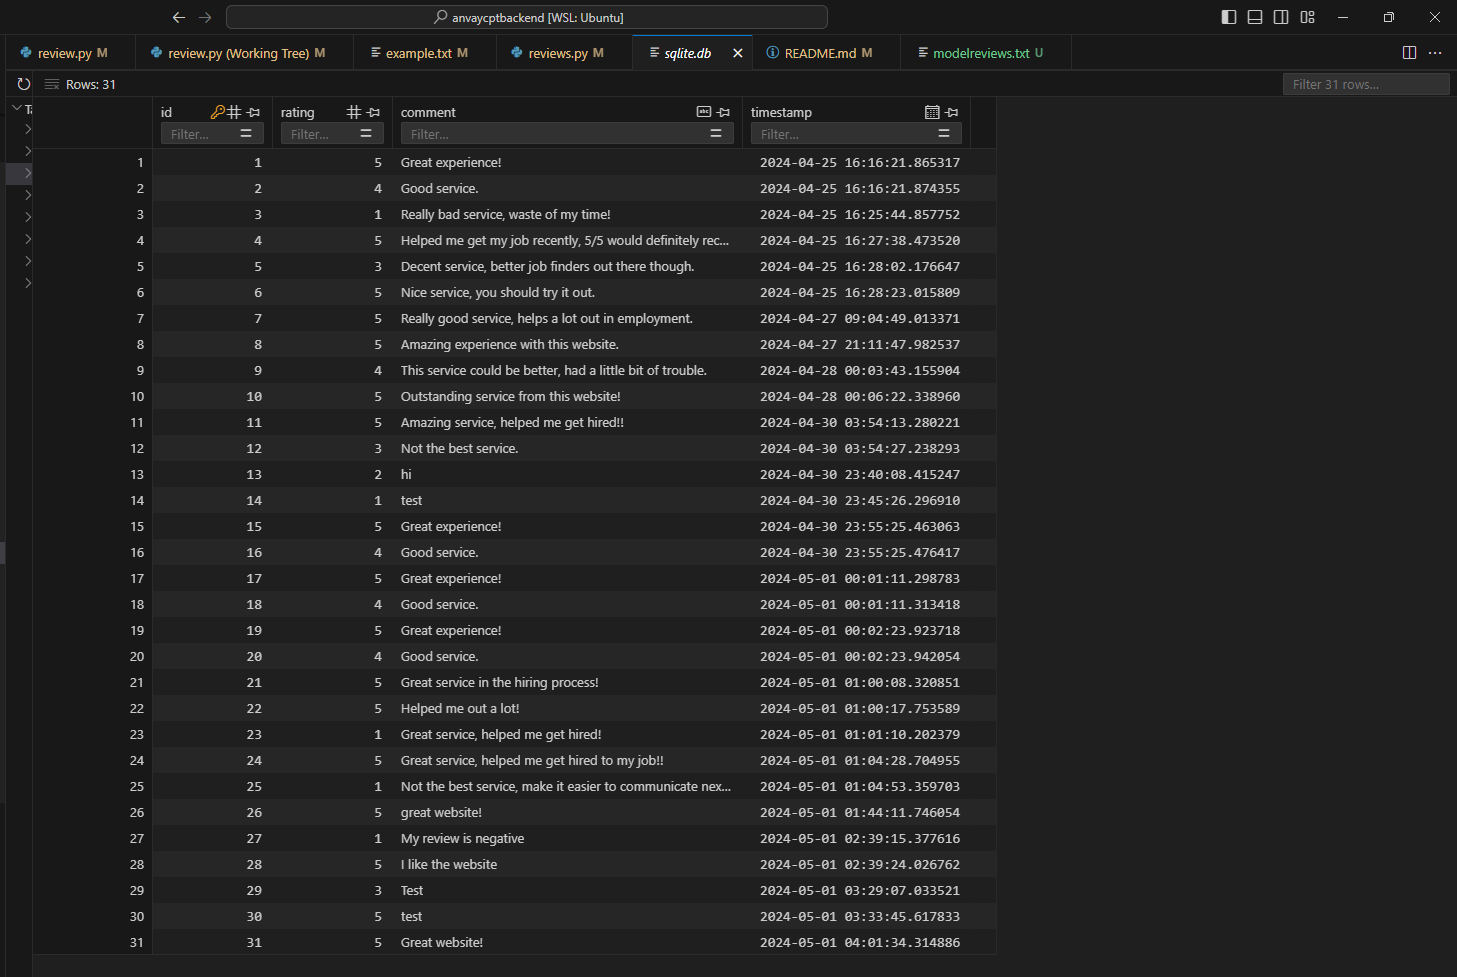
Task: Pin the id column
Action: pos(253,112)
